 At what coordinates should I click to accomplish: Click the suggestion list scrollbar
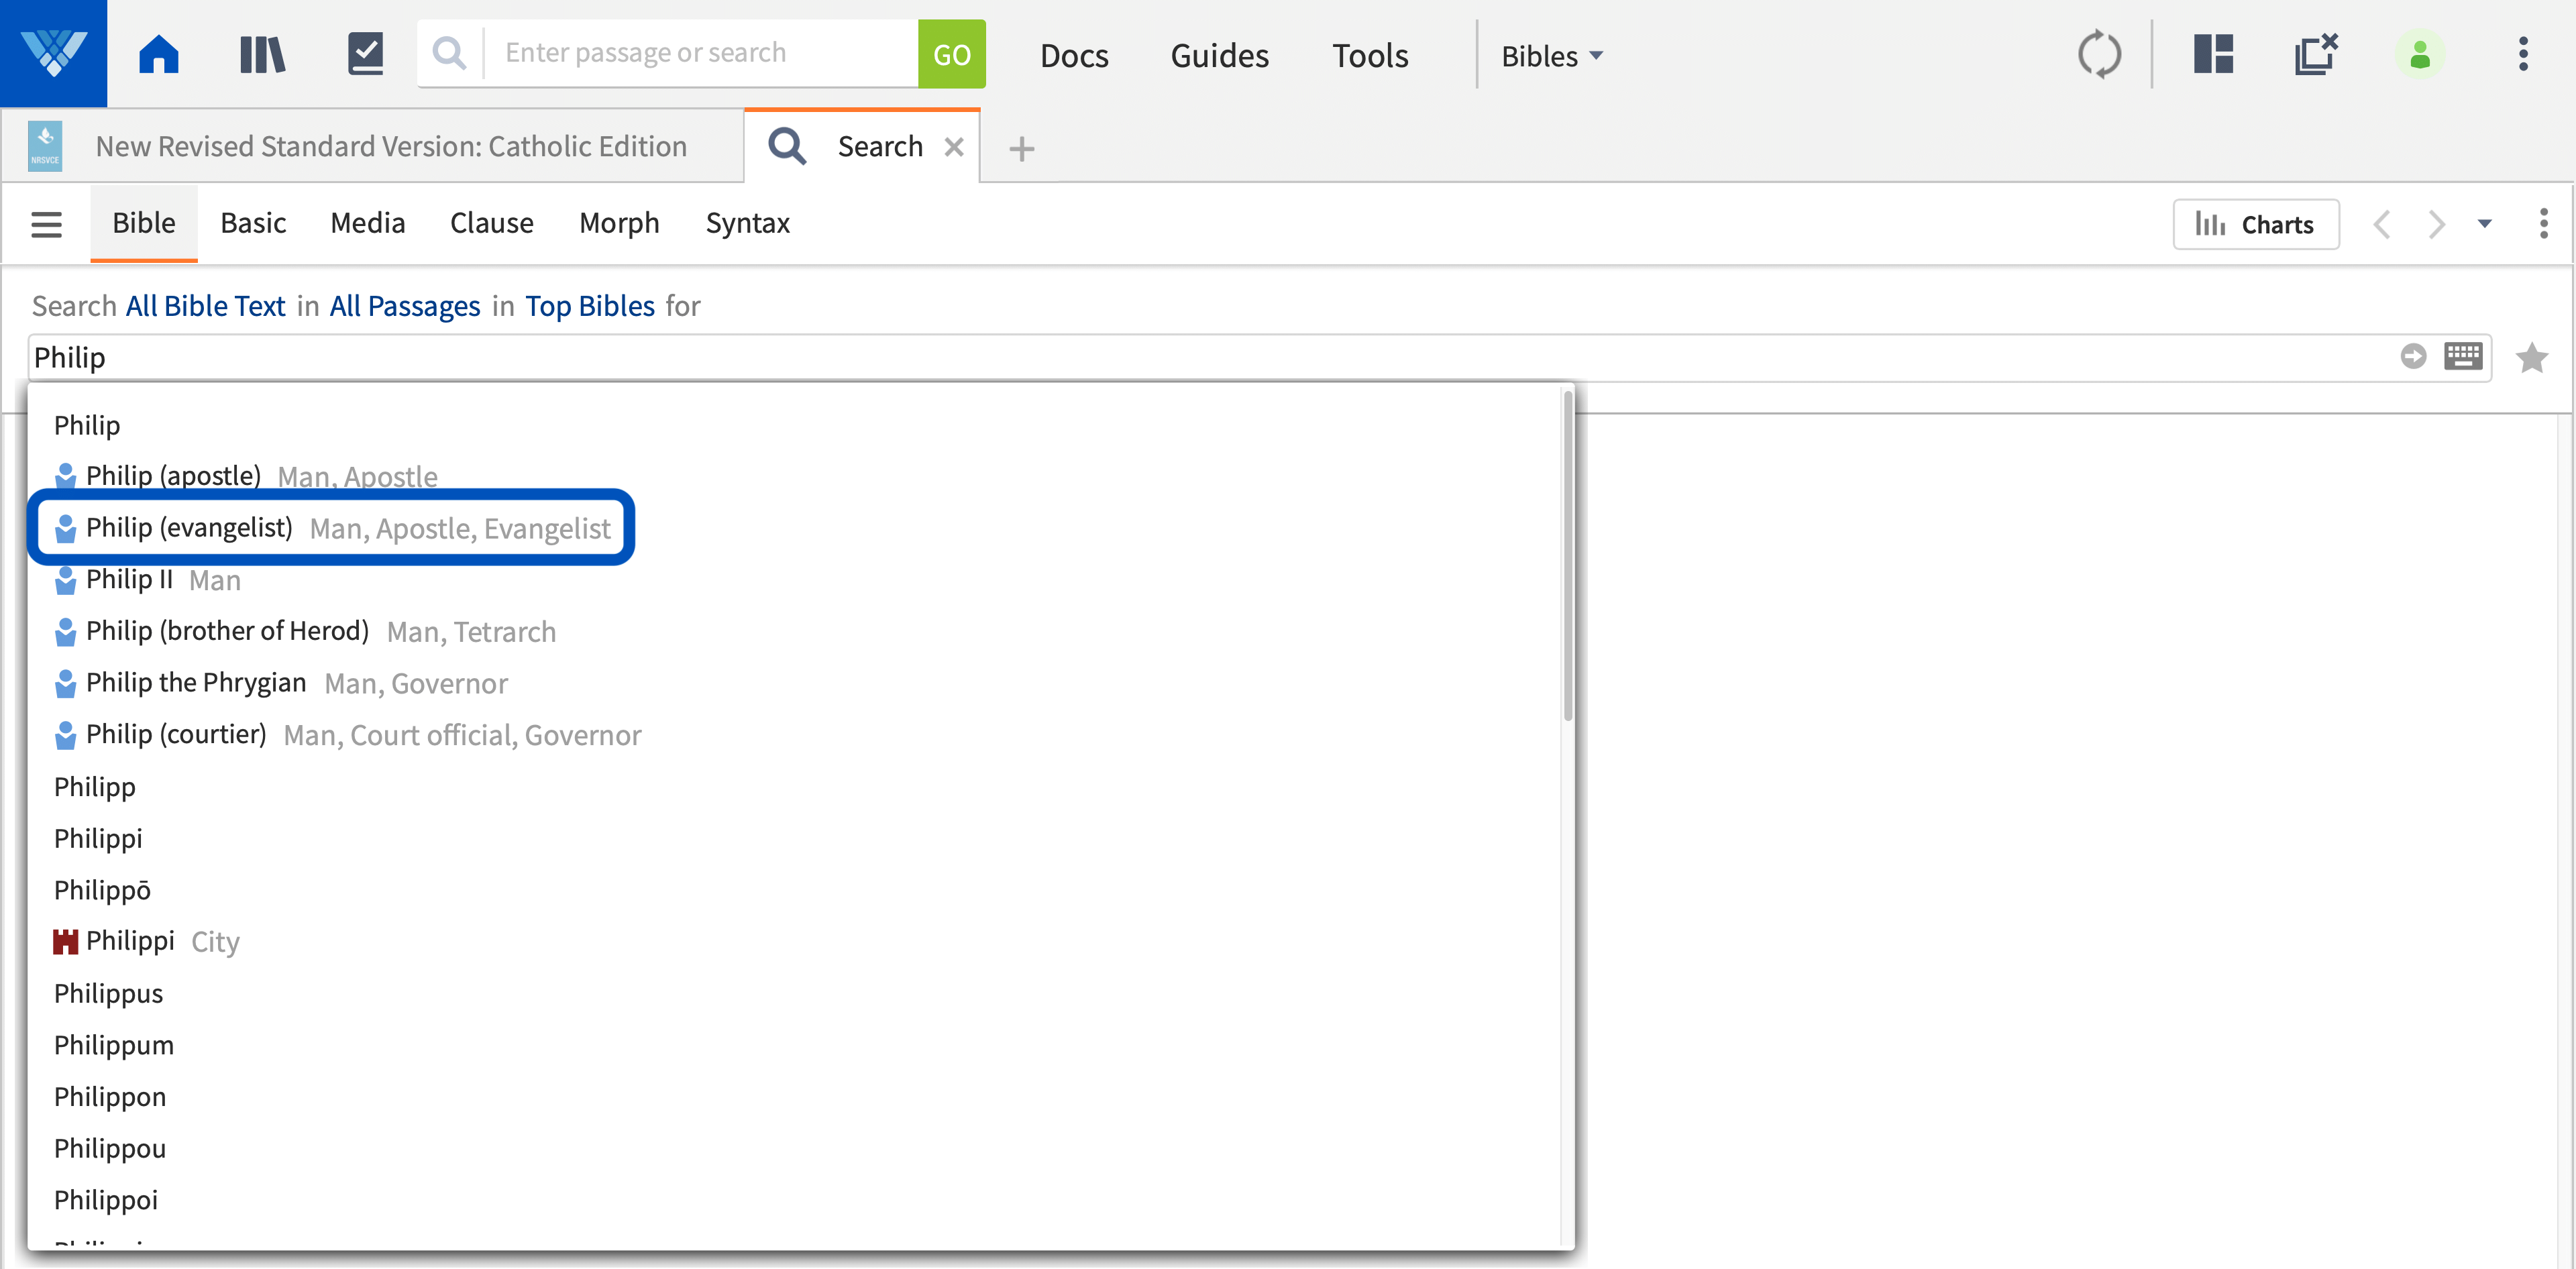[x=1567, y=556]
